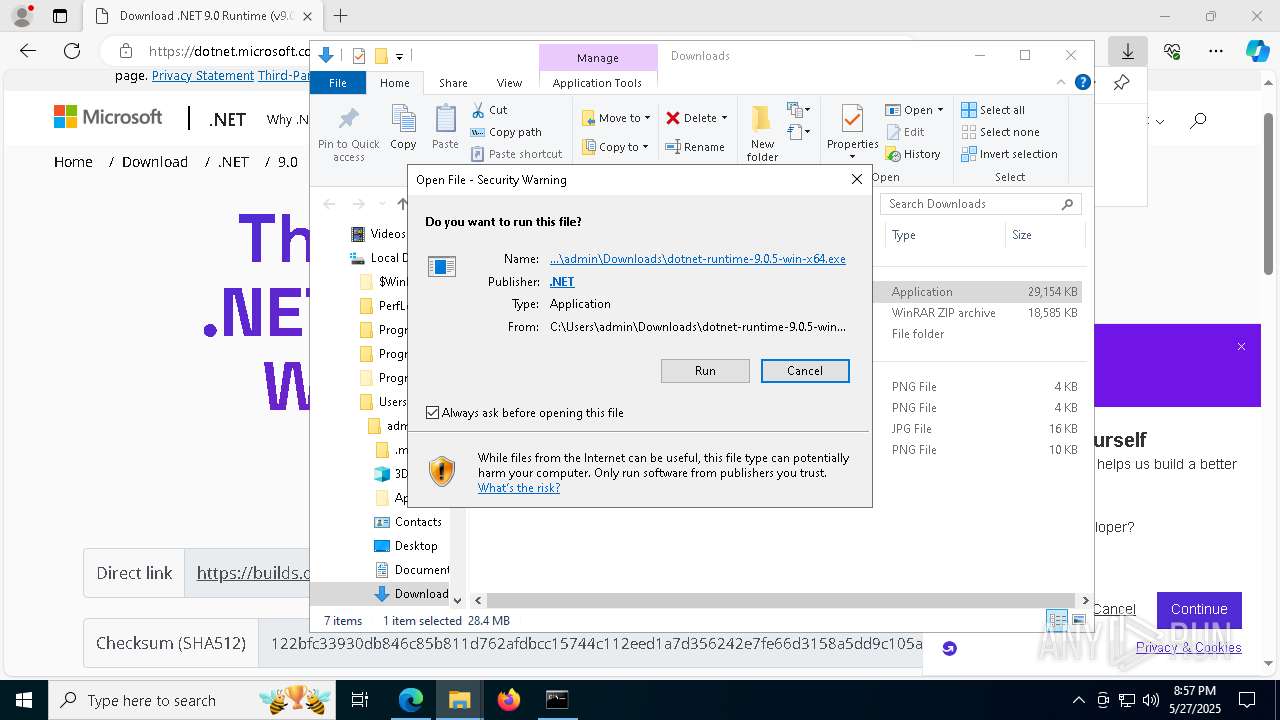Open the Properties ribbon icon

pyautogui.click(x=852, y=120)
